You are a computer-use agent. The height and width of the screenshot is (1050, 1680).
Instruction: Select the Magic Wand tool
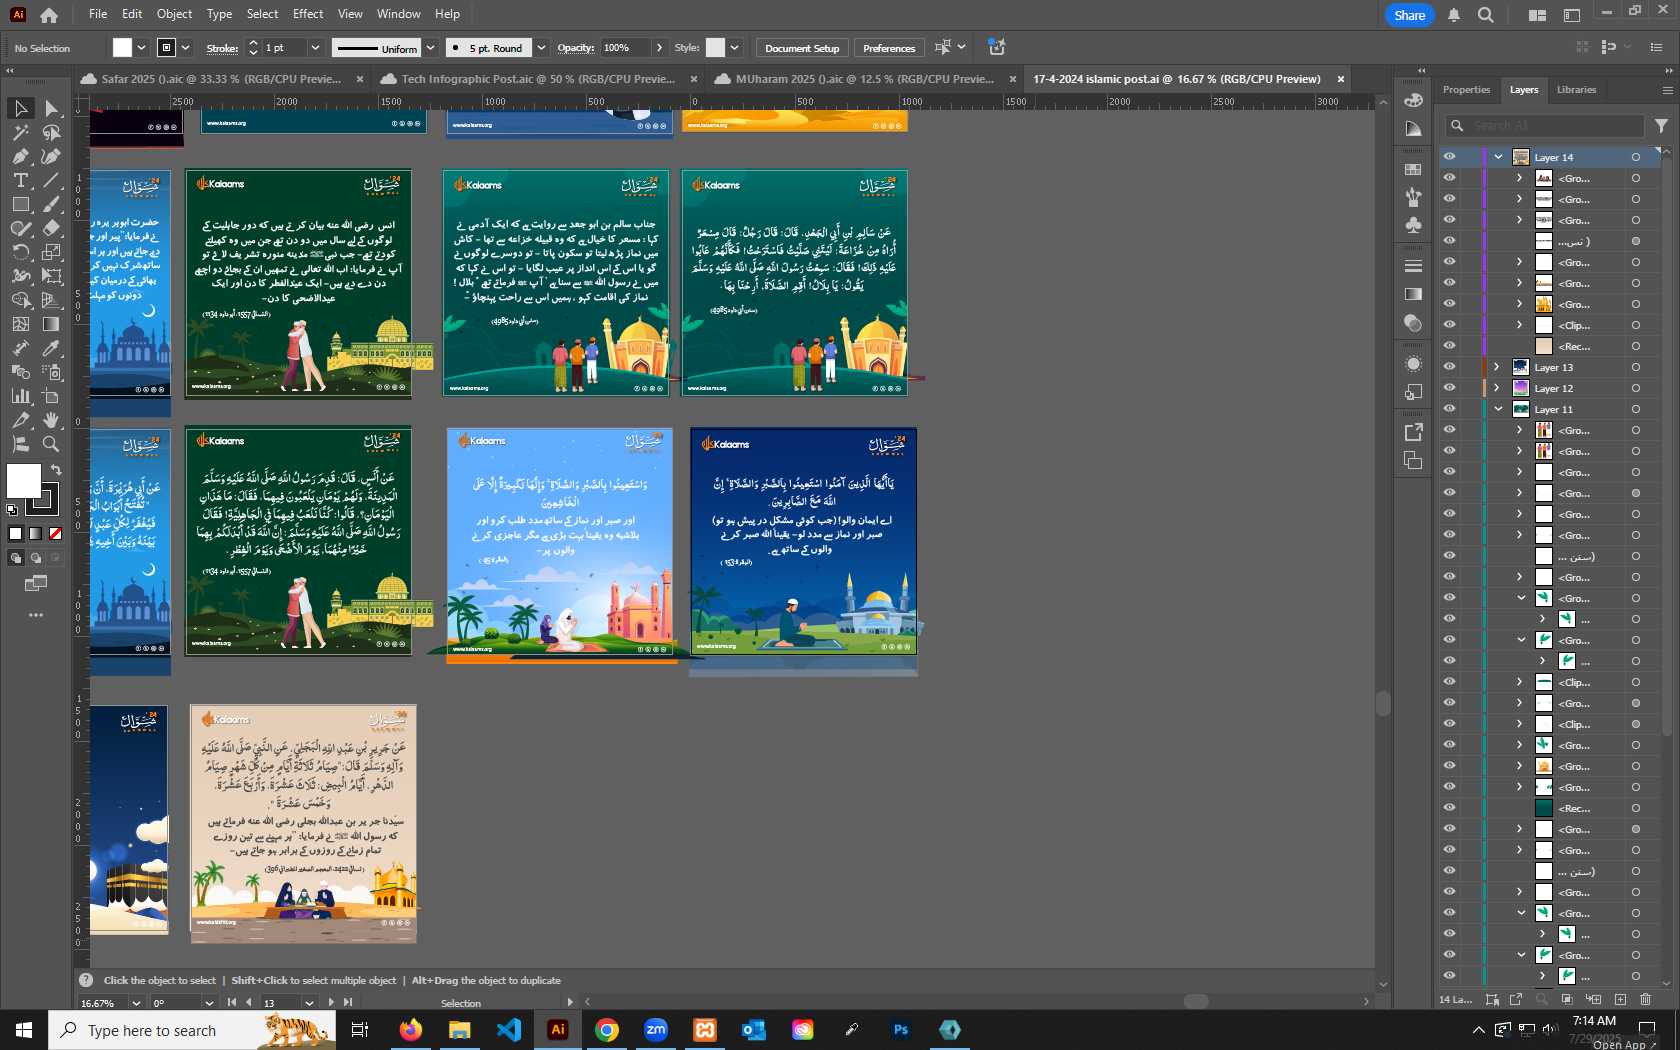point(21,132)
